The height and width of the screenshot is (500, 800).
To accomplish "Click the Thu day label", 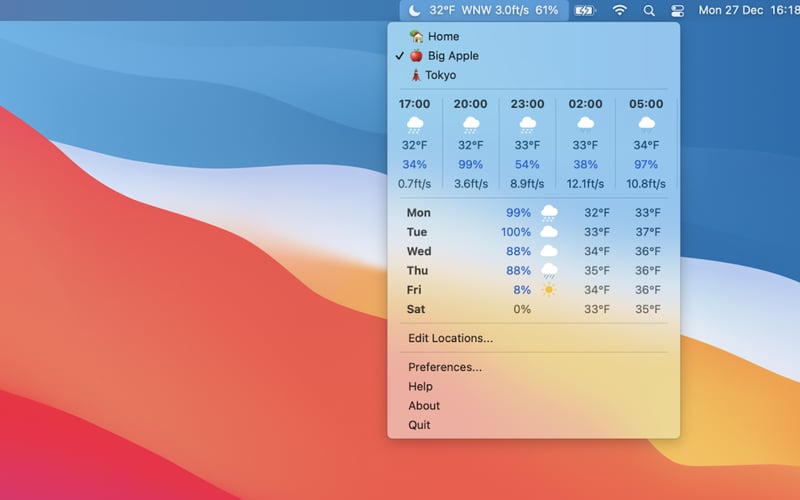I will tap(417, 270).
